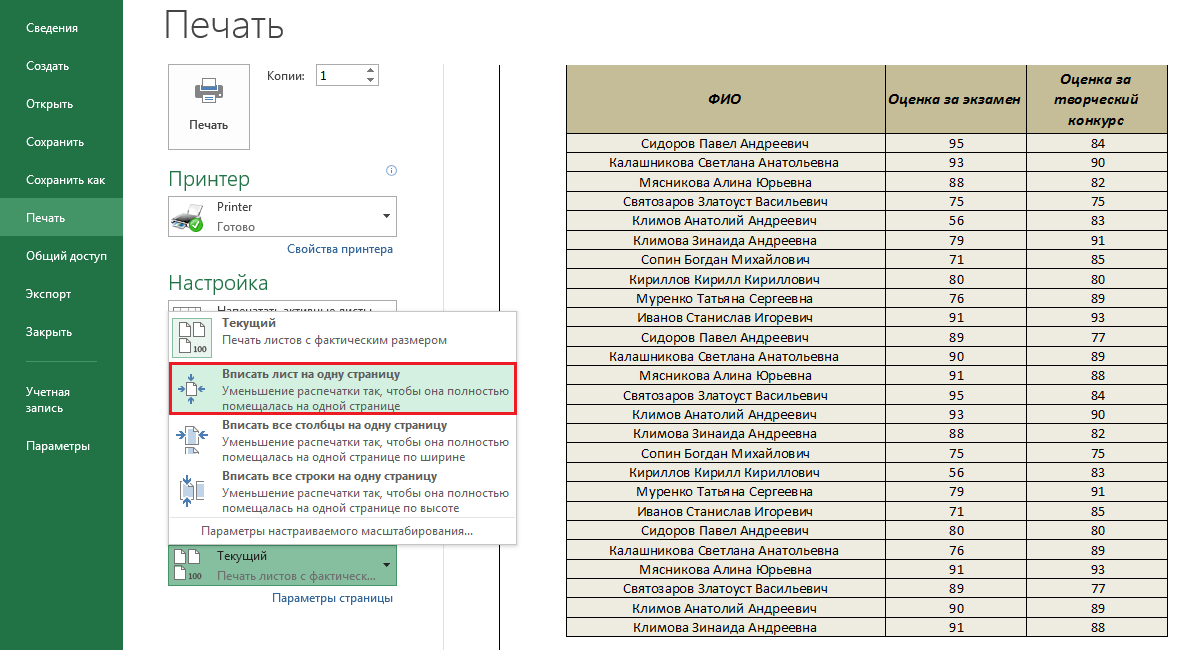Viewport: 1188px width, 650px height.
Task: Increase the number of copies with up arrow
Action: pos(371,70)
